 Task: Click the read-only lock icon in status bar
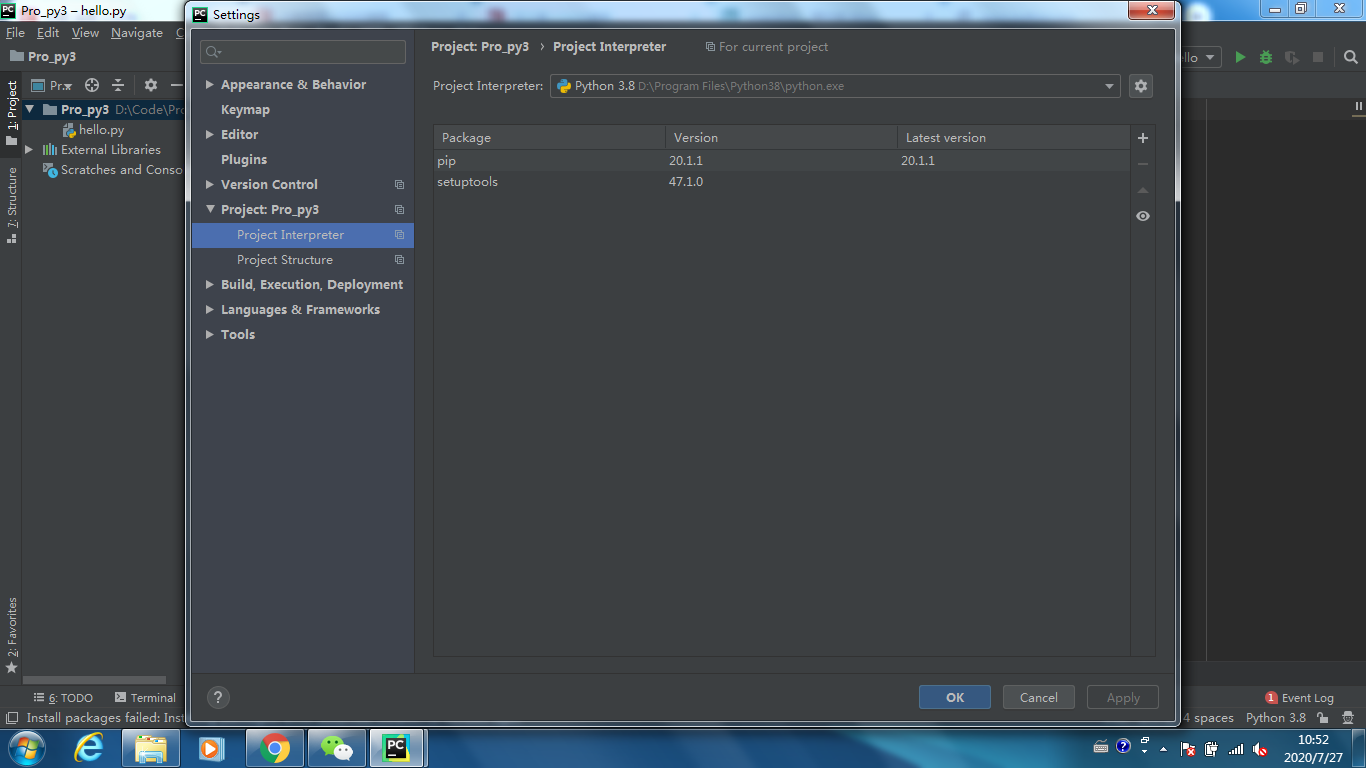pos(1323,718)
